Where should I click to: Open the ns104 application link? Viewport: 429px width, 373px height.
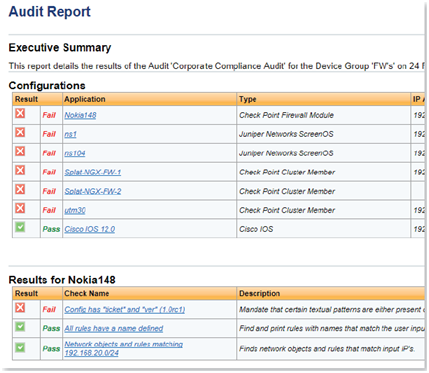coord(75,153)
